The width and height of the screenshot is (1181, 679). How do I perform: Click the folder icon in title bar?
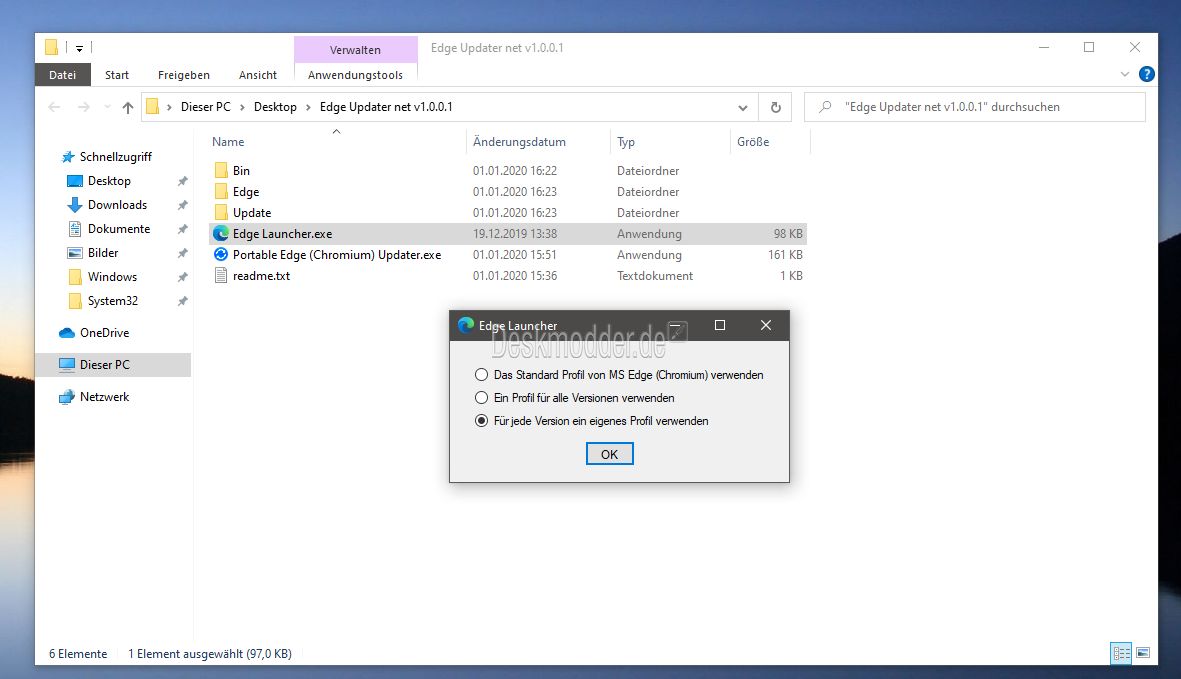(51, 47)
